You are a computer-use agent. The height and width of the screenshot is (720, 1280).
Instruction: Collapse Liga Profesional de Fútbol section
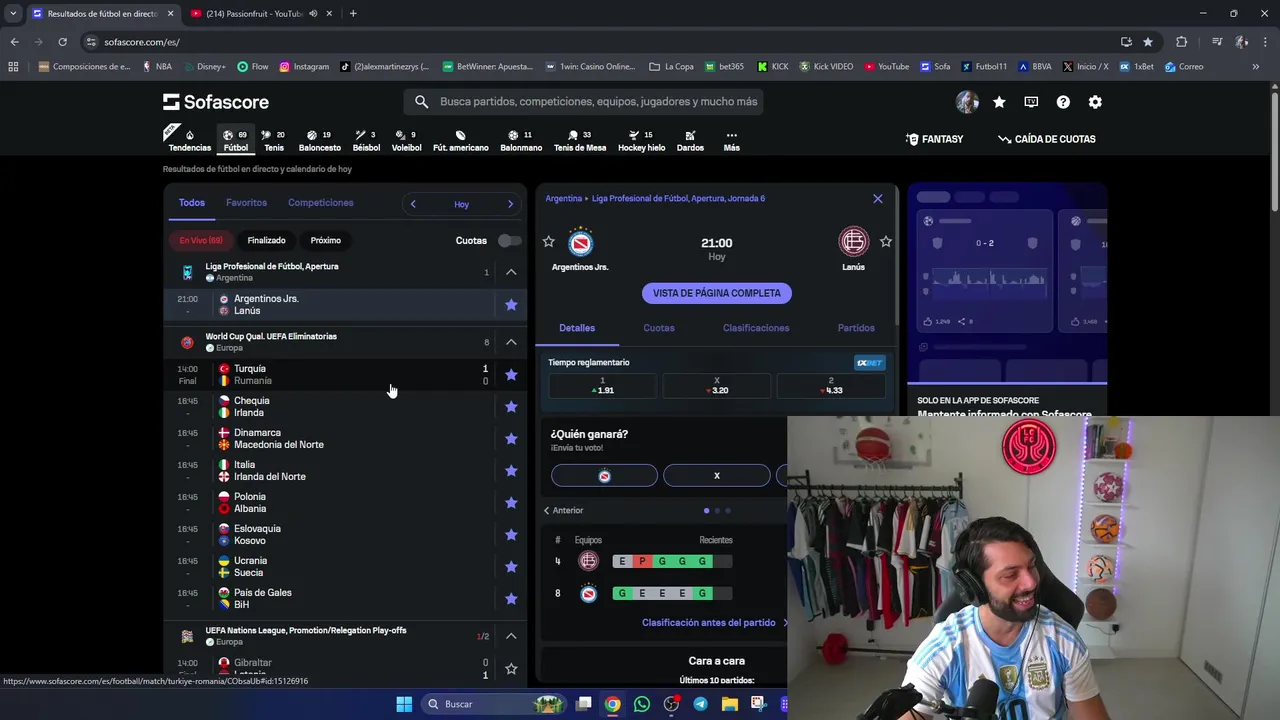coord(511,272)
